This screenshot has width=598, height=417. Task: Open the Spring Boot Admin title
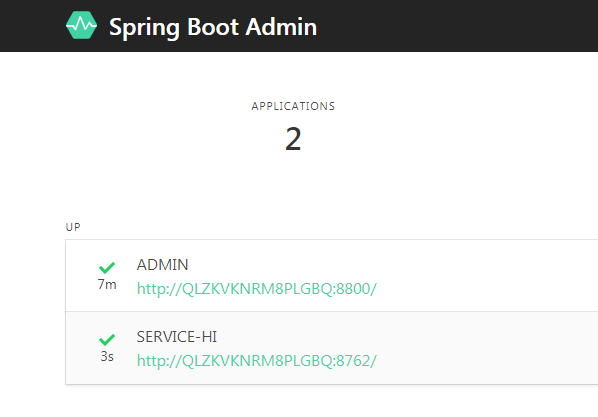coord(213,27)
